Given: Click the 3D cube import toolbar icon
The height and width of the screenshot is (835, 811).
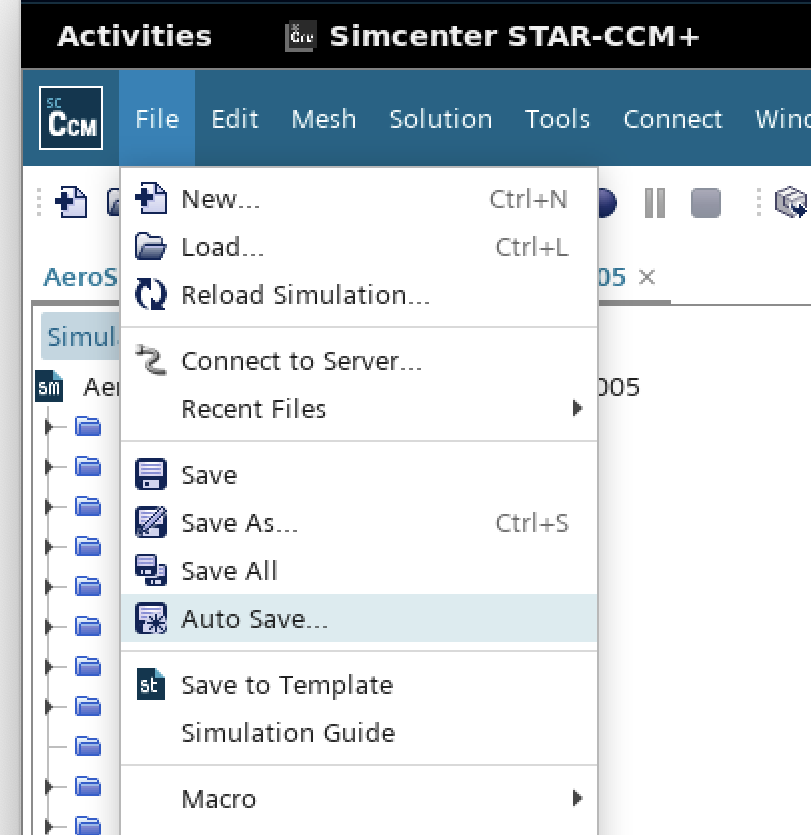Looking at the screenshot, I should (x=791, y=202).
